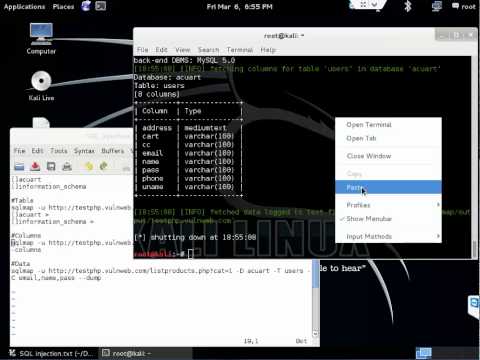Viewport: 480px width, 360px height.
Task: Open terminal File menu
Action: click(x=142, y=50)
